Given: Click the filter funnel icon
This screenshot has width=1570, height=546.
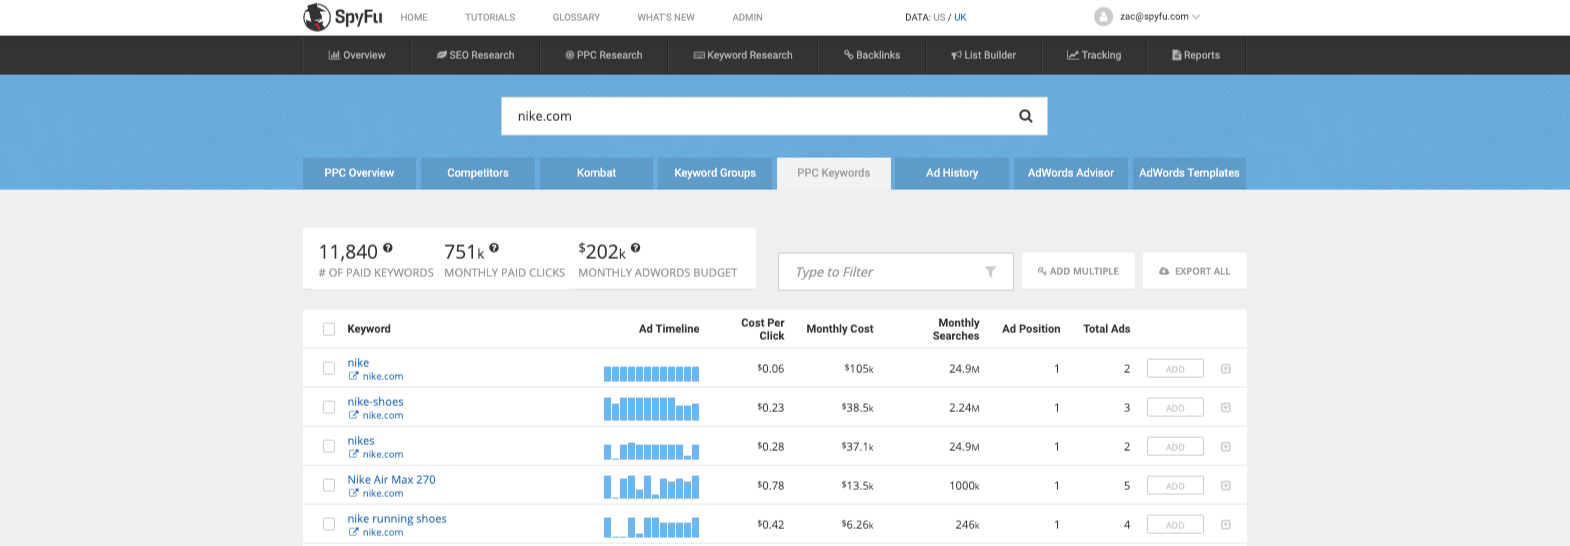Looking at the screenshot, I should [x=990, y=272].
